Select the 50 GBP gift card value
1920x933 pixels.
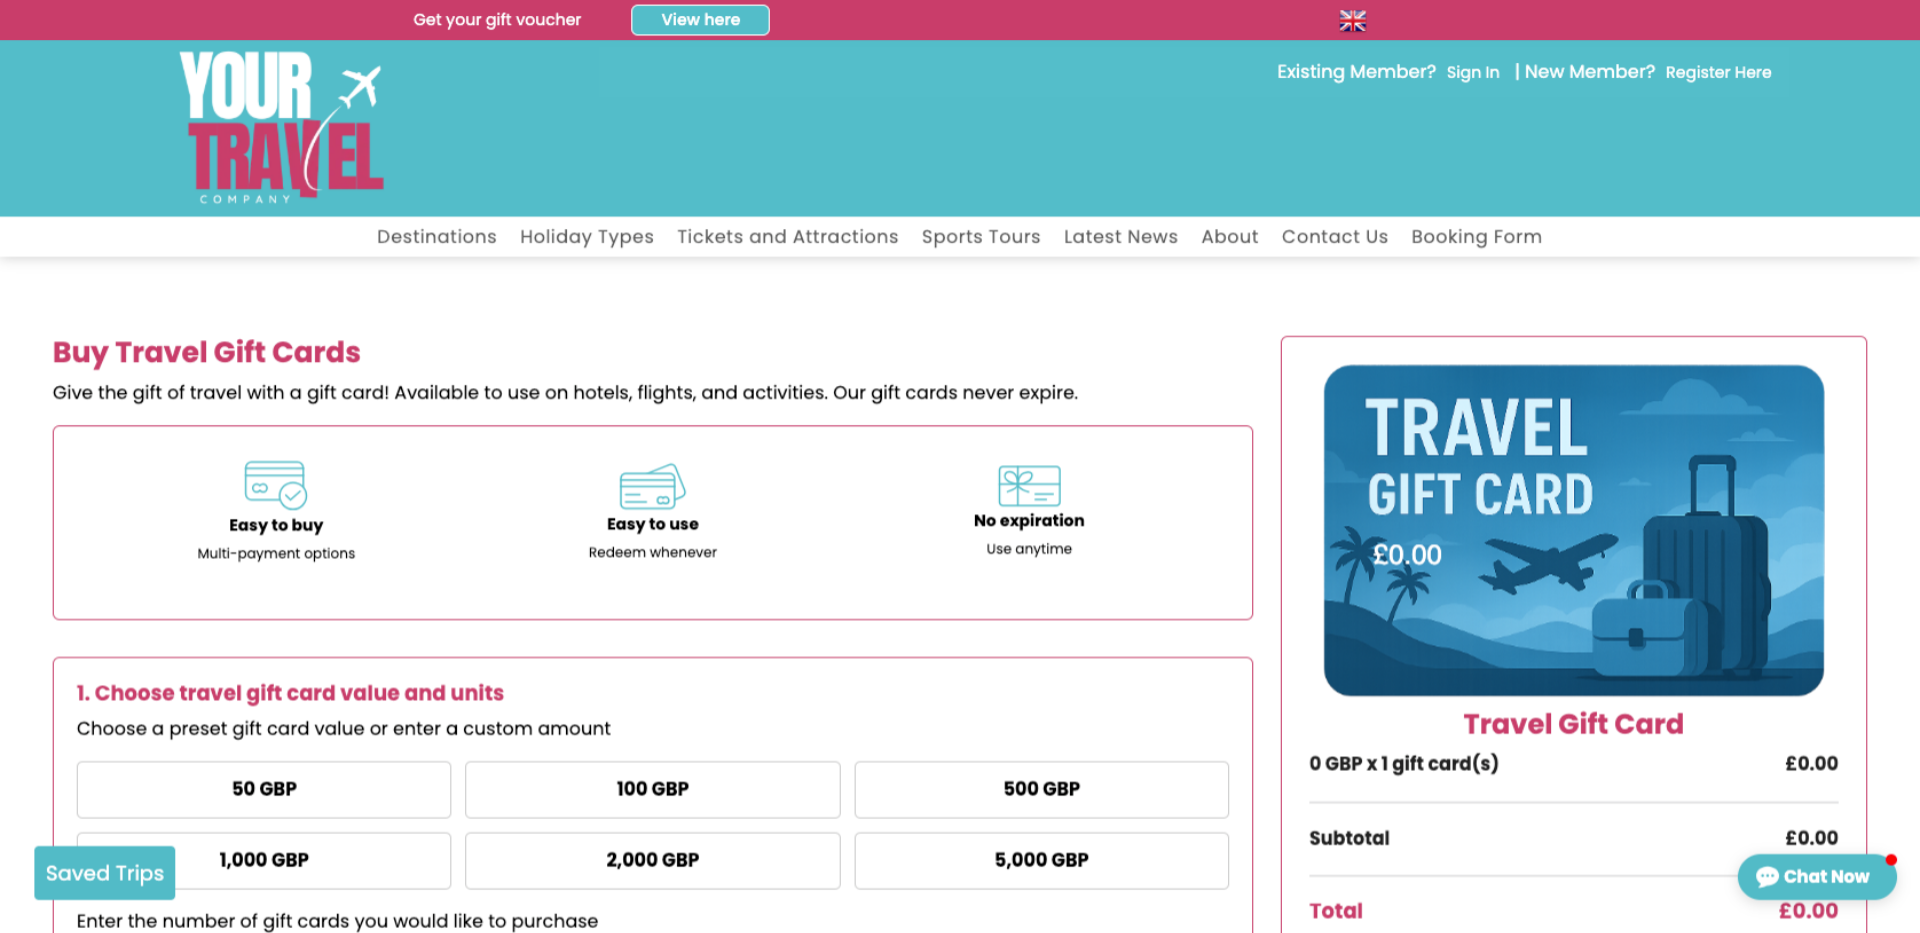point(263,789)
